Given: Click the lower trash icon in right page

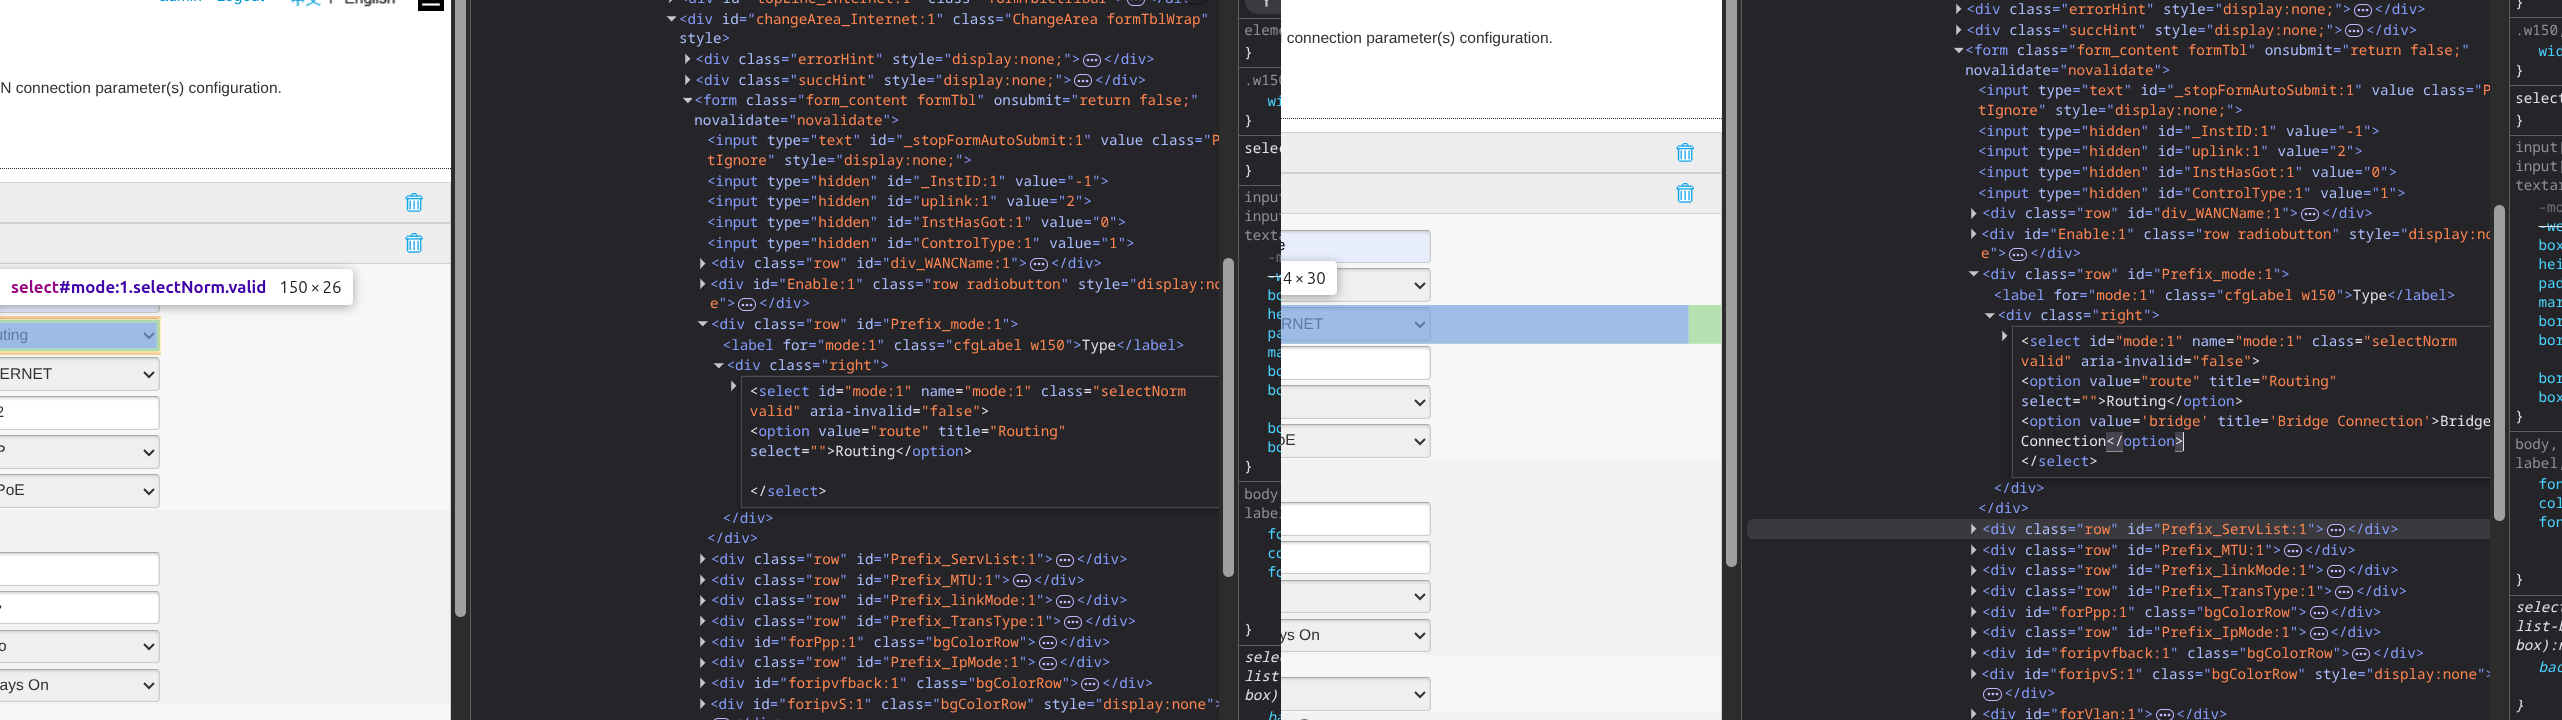Looking at the screenshot, I should [1685, 193].
